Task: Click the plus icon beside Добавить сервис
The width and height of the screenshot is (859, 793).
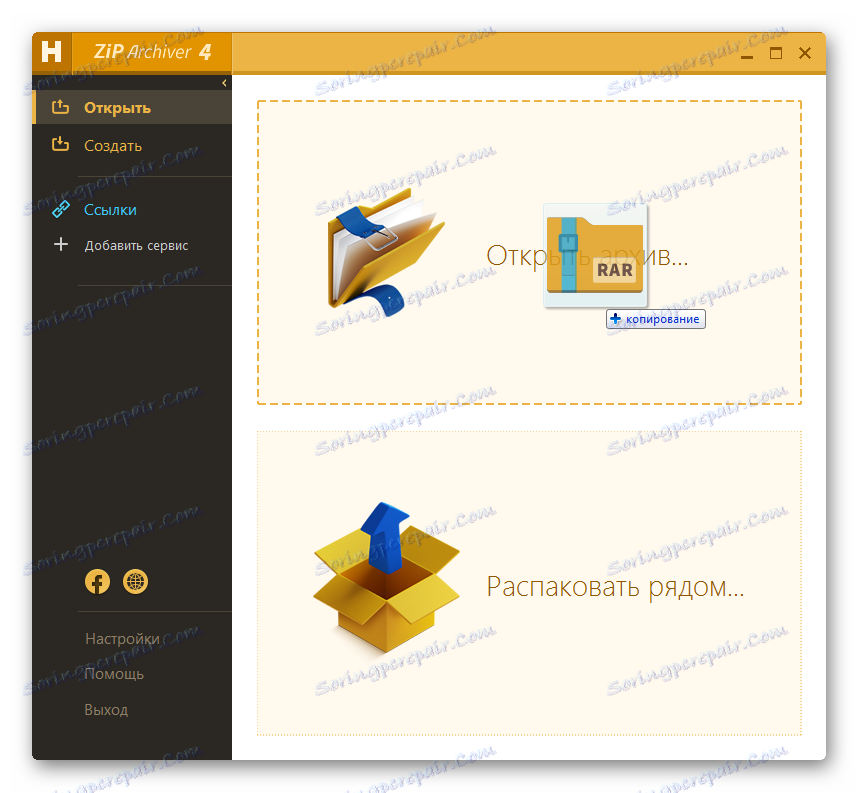Action: [61, 244]
